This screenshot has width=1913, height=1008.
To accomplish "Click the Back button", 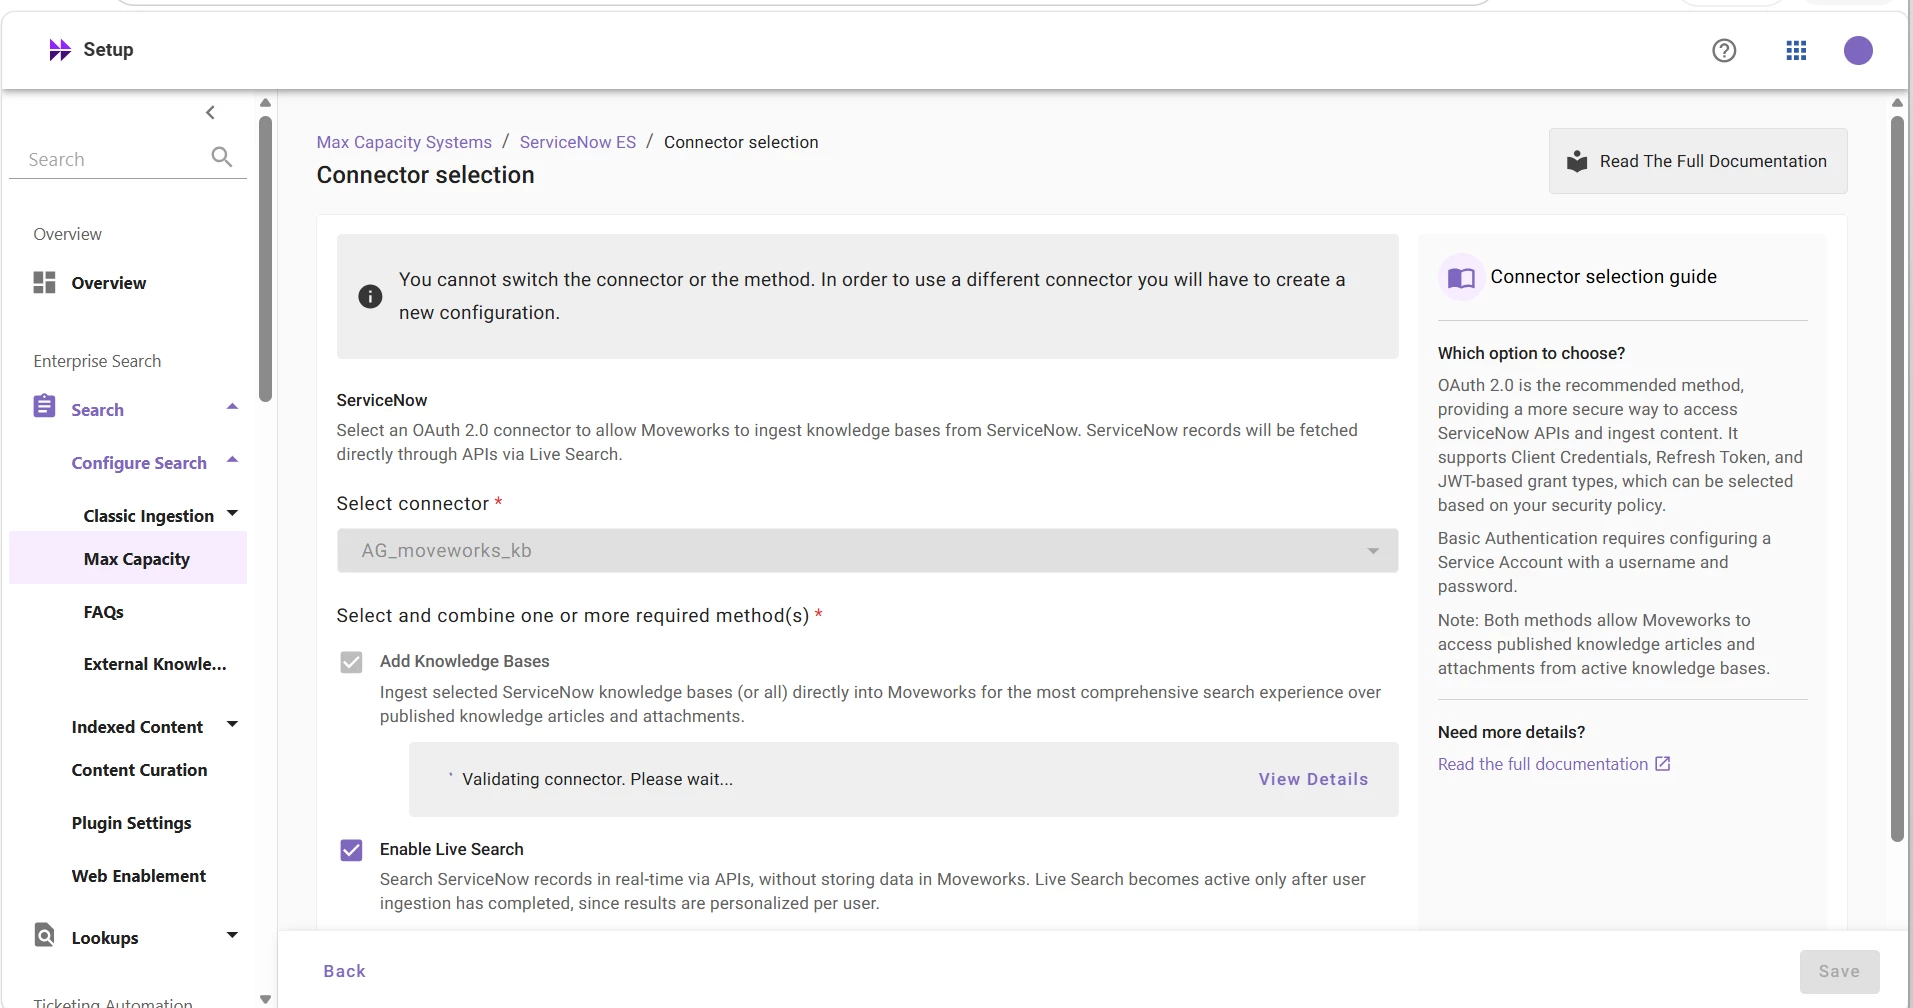I will (x=344, y=971).
